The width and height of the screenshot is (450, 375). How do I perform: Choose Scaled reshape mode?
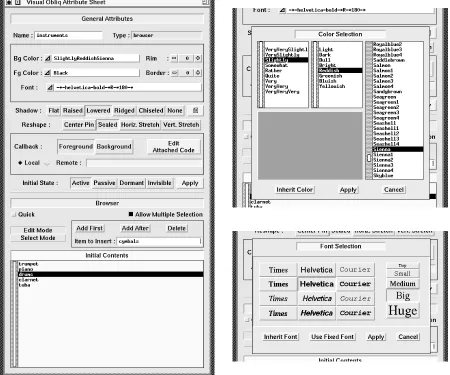point(107,125)
